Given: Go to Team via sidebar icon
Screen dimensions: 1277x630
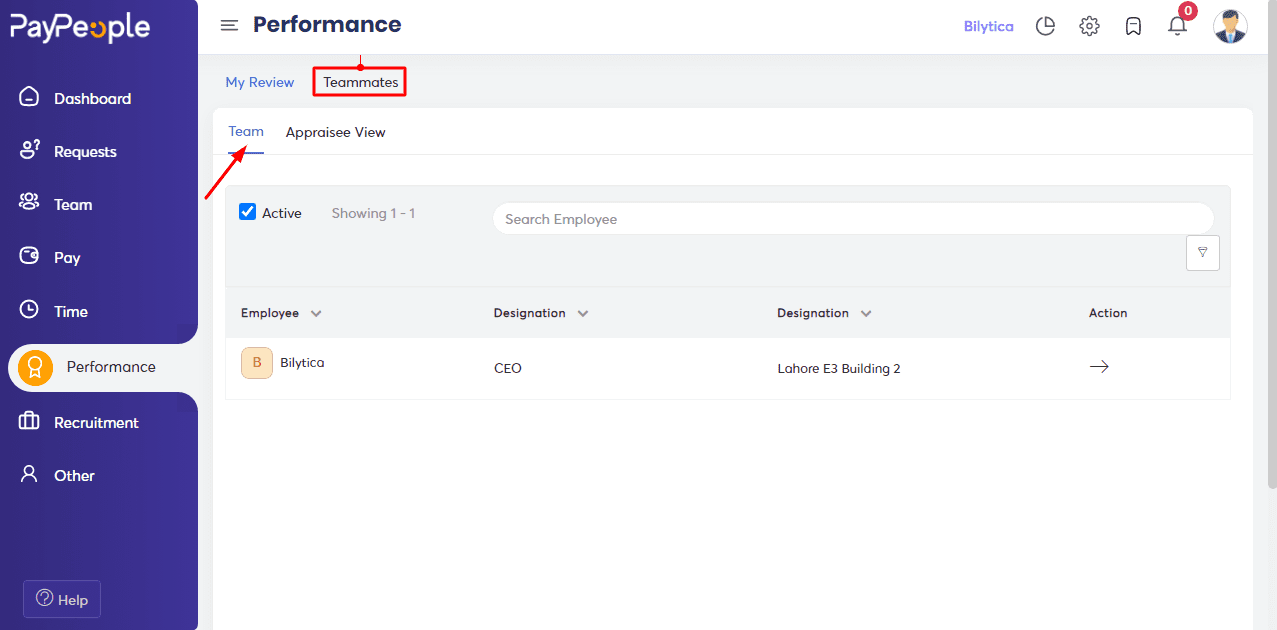Looking at the screenshot, I should click(x=29, y=203).
